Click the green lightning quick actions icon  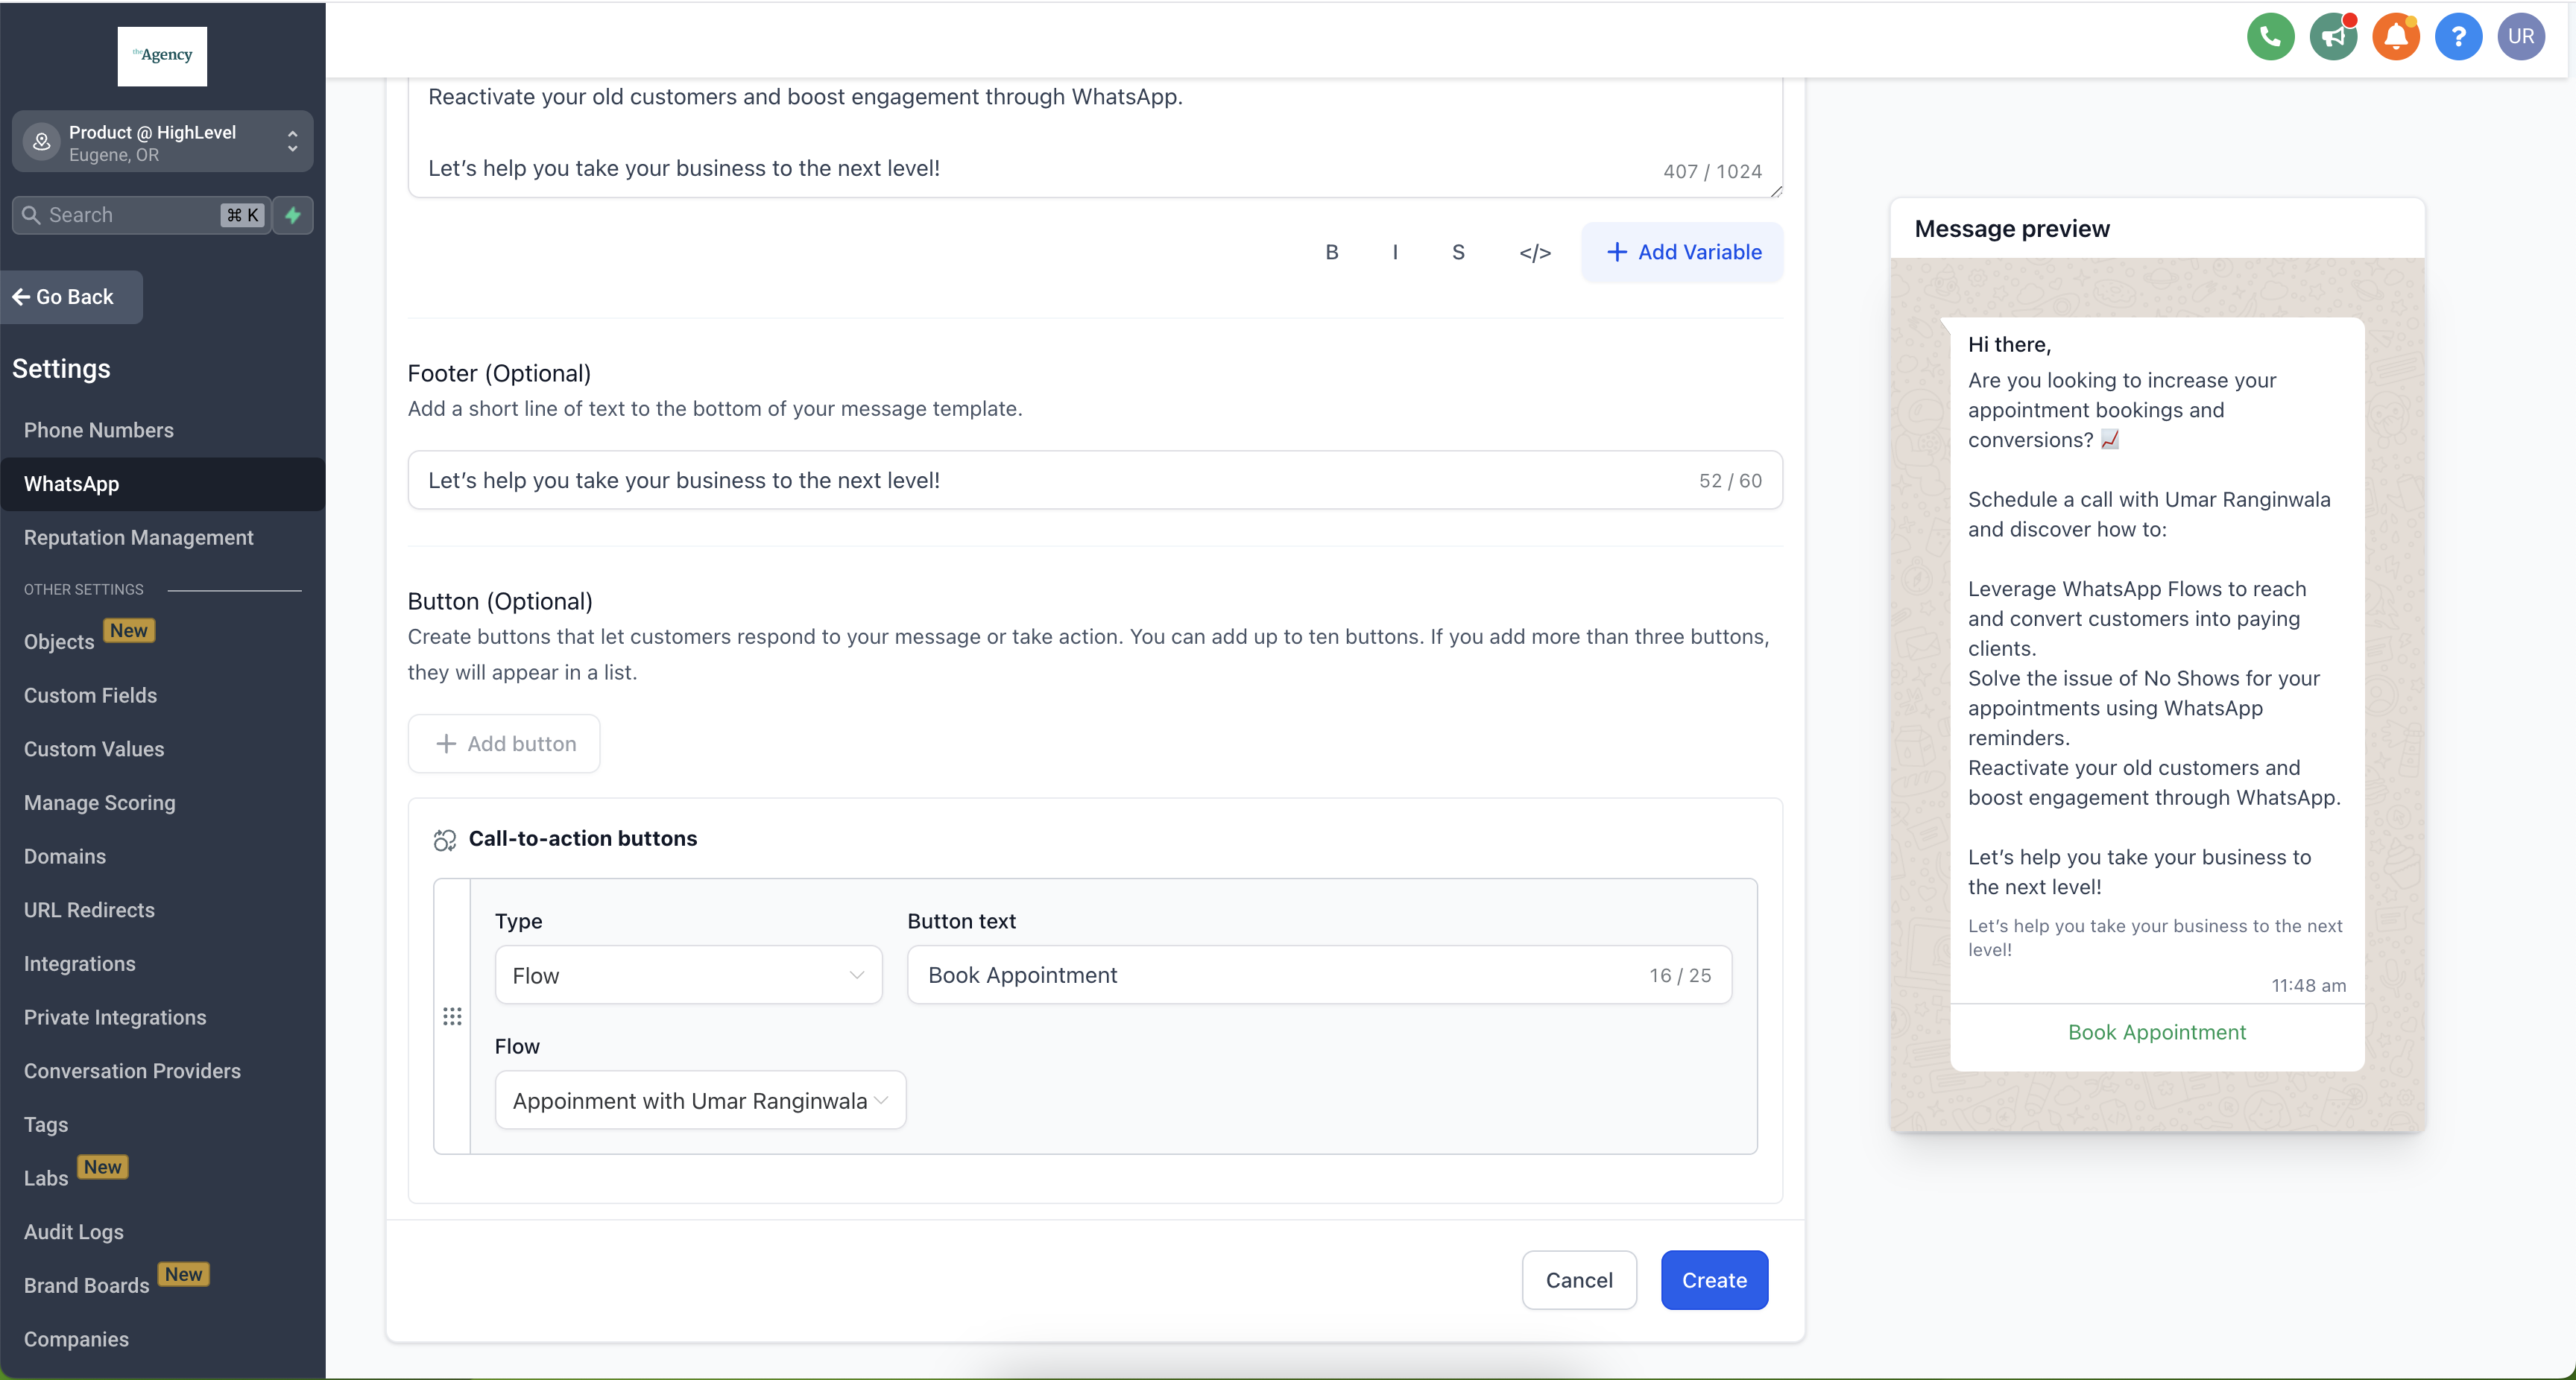pyautogui.click(x=293, y=215)
